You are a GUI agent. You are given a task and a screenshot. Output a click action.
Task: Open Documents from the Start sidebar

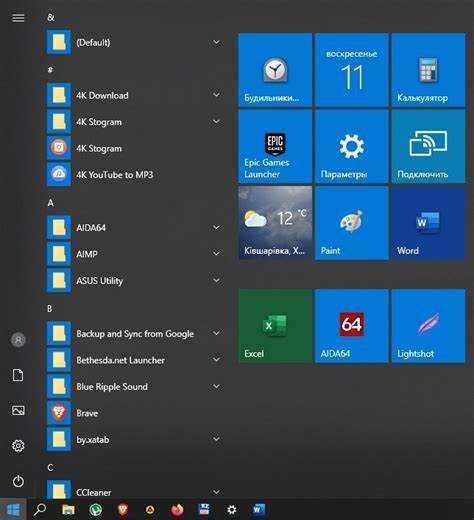click(x=18, y=375)
